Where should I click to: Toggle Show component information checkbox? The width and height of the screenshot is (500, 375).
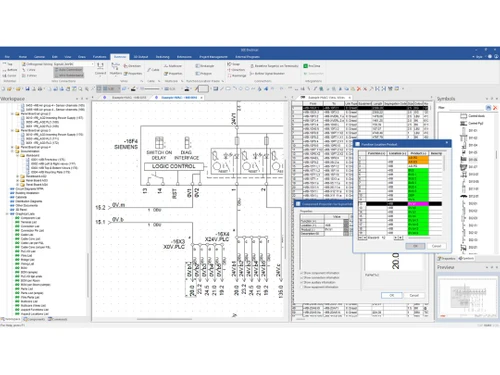click(x=302, y=273)
